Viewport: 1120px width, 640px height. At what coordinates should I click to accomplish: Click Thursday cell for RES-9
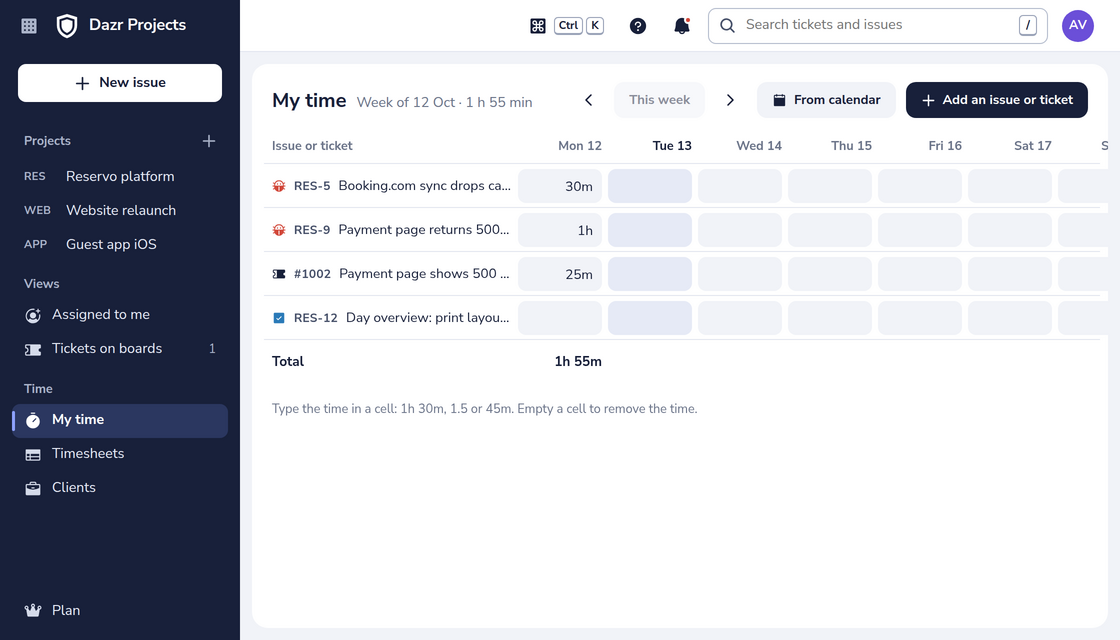click(x=830, y=230)
